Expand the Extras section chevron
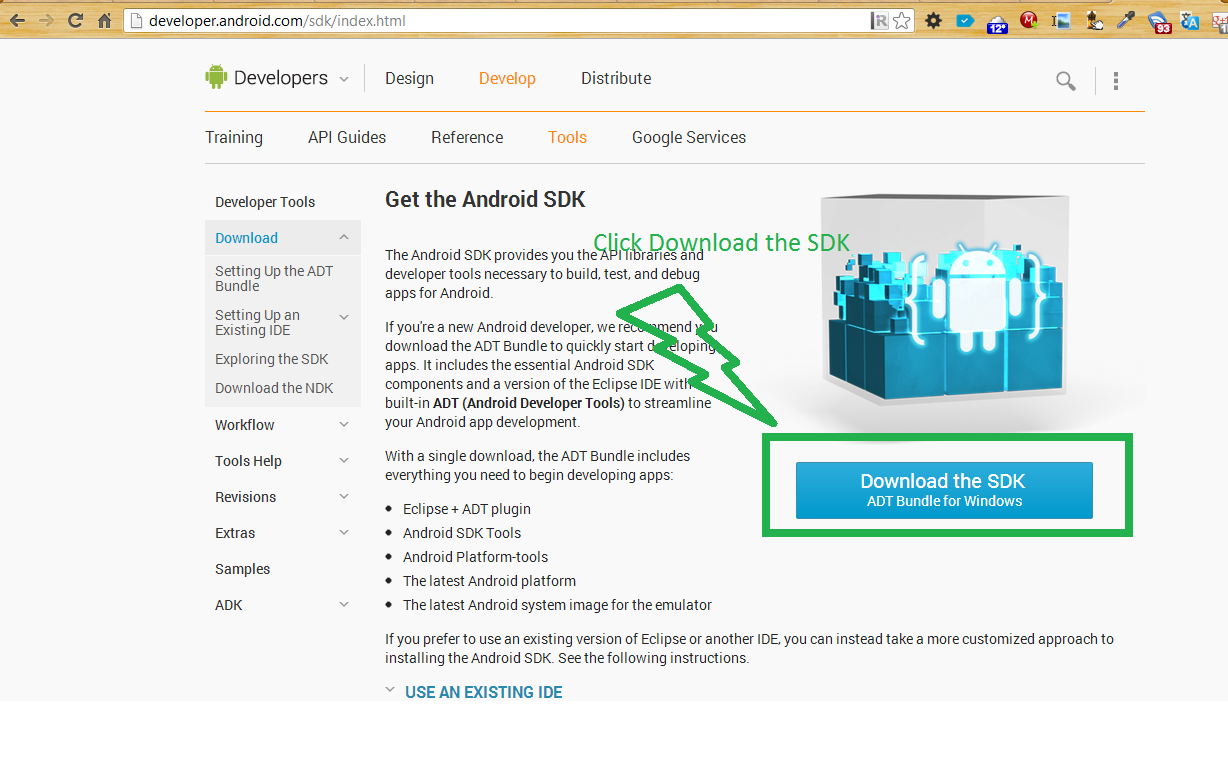 click(344, 533)
